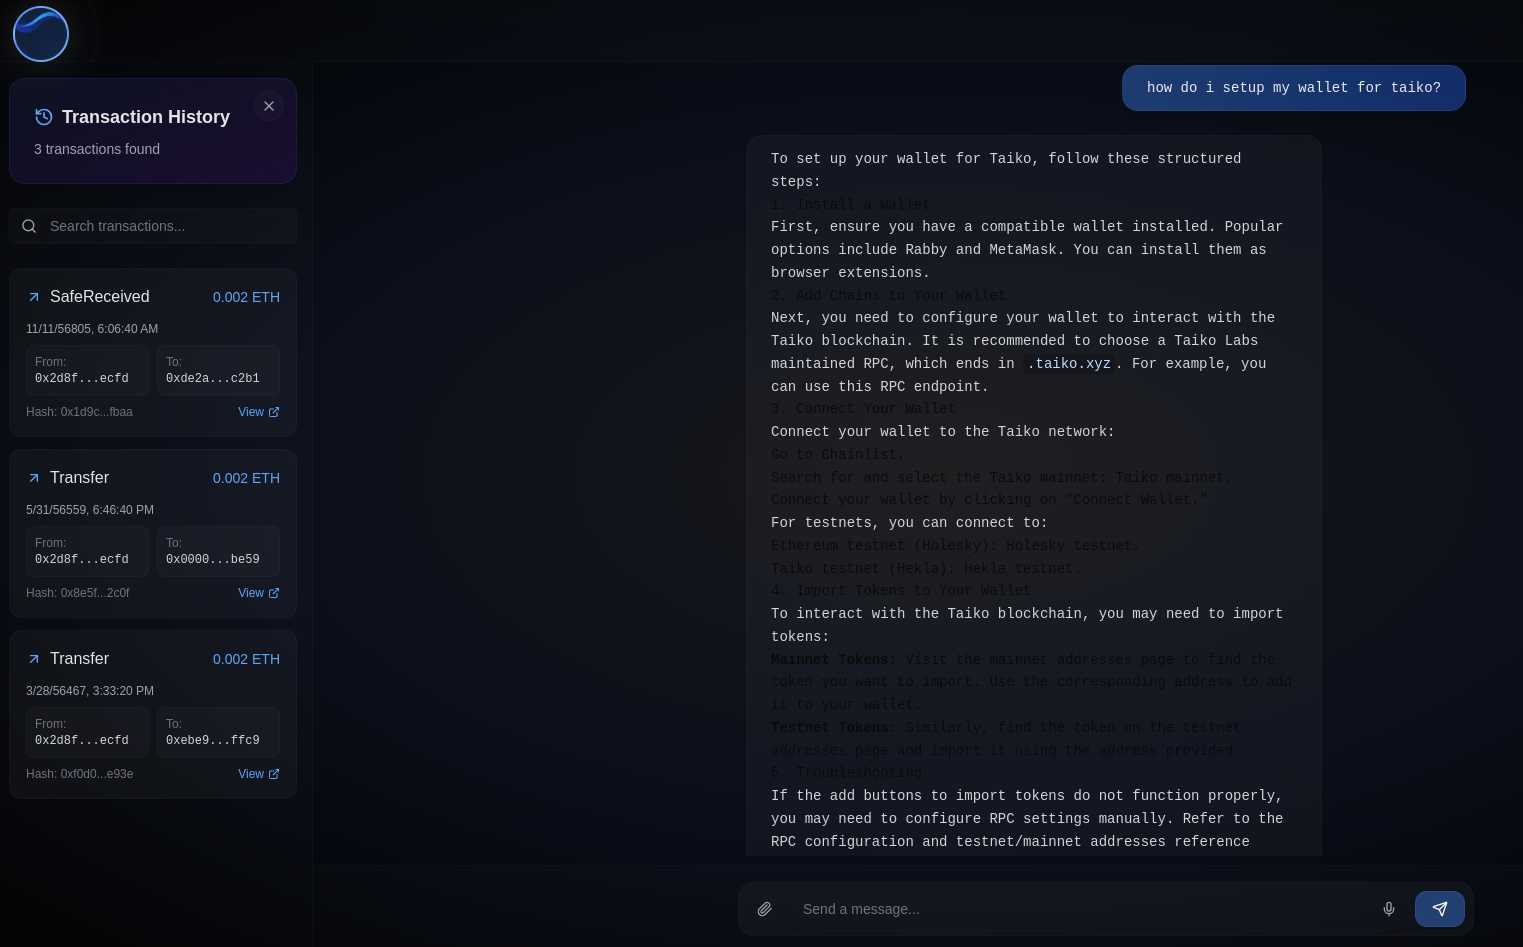Select the To address 0x0000...be59 box
Screen dimensions: 1523x947
(218, 551)
